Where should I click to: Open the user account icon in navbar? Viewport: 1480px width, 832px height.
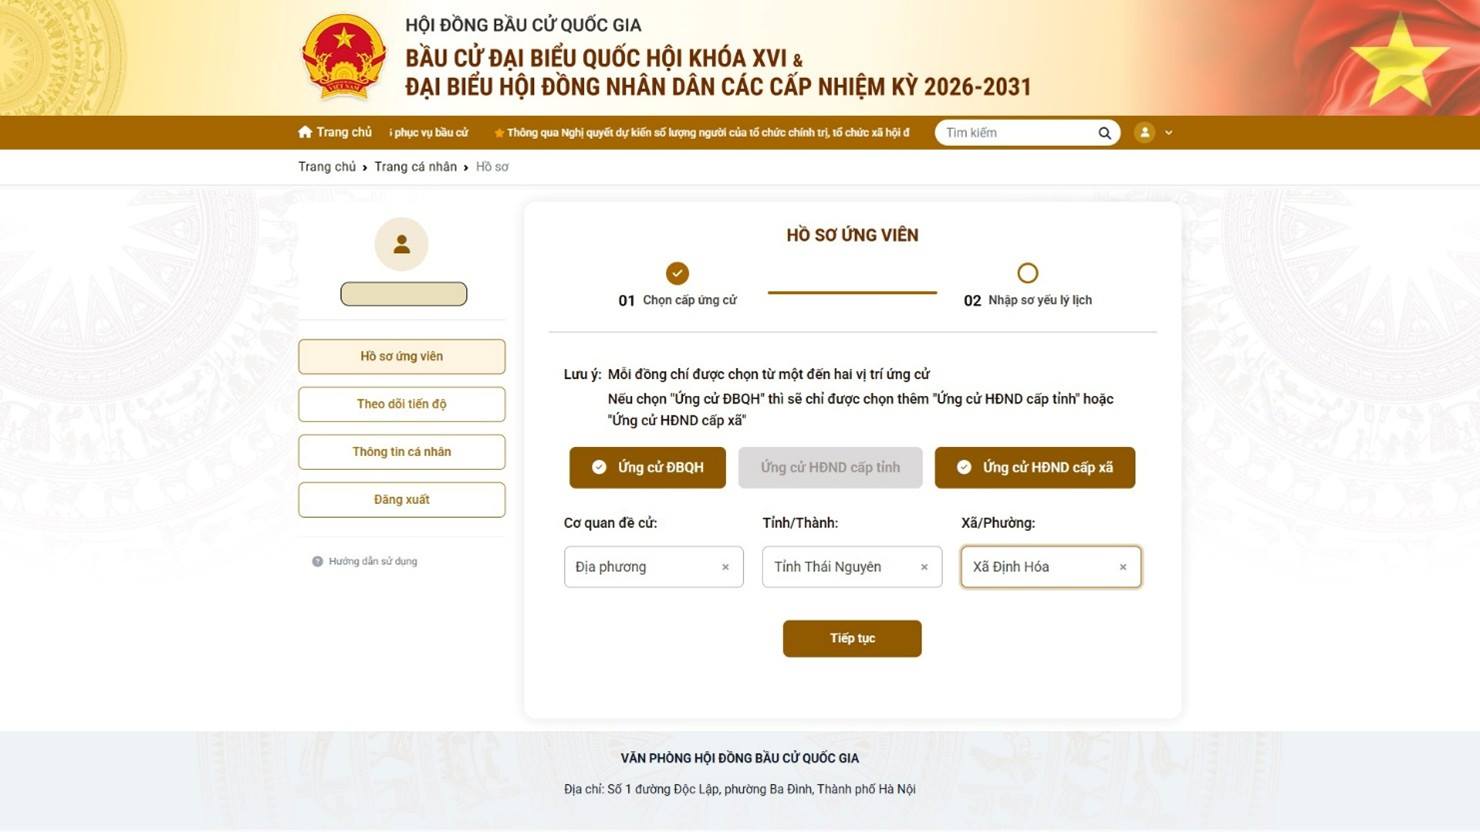(x=1145, y=132)
